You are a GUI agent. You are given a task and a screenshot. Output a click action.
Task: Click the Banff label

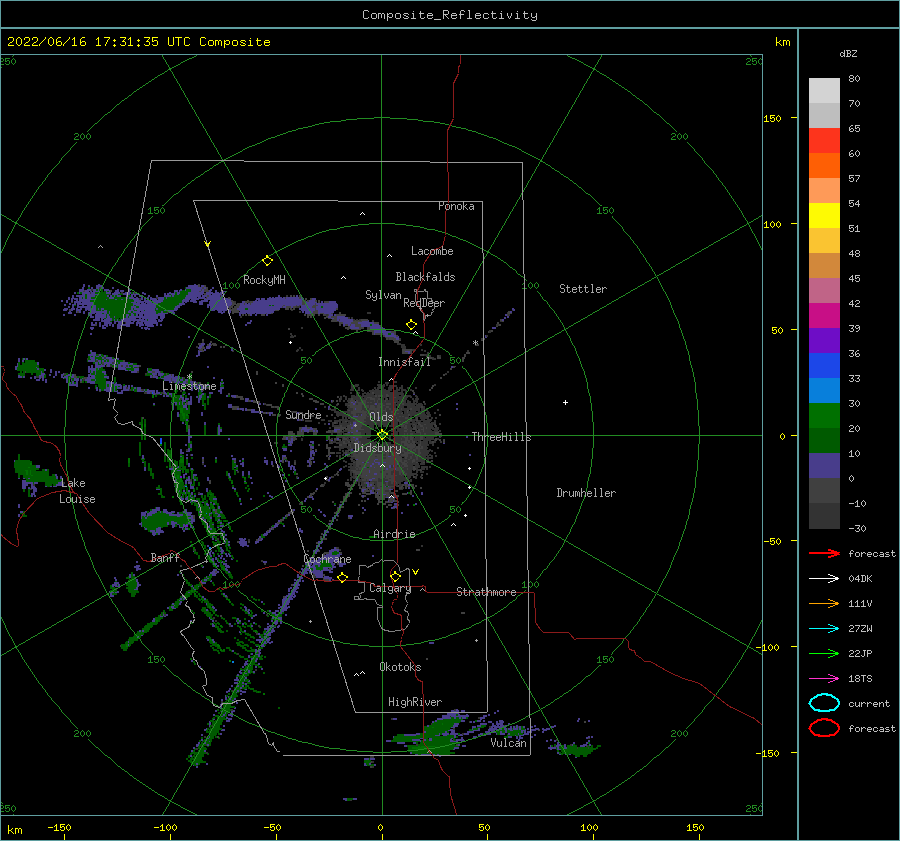(x=165, y=557)
